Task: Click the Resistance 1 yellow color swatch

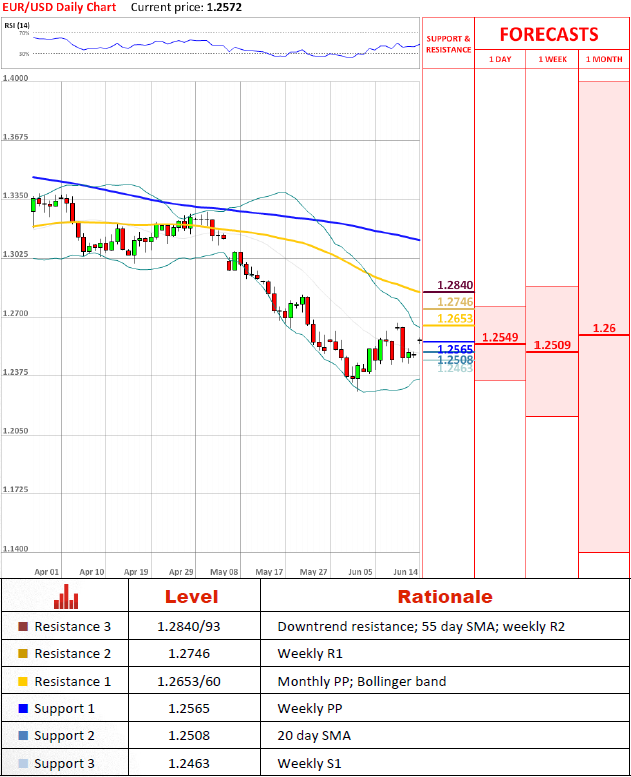Action: click(x=23, y=681)
